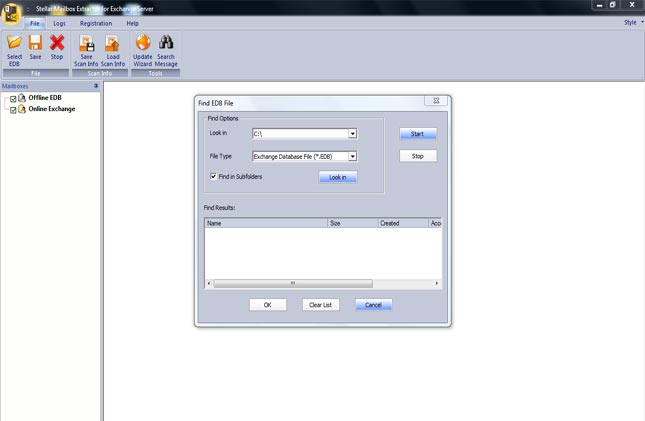Click the Look in browse button
The image size is (645, 421).
(x=338, y=177)
